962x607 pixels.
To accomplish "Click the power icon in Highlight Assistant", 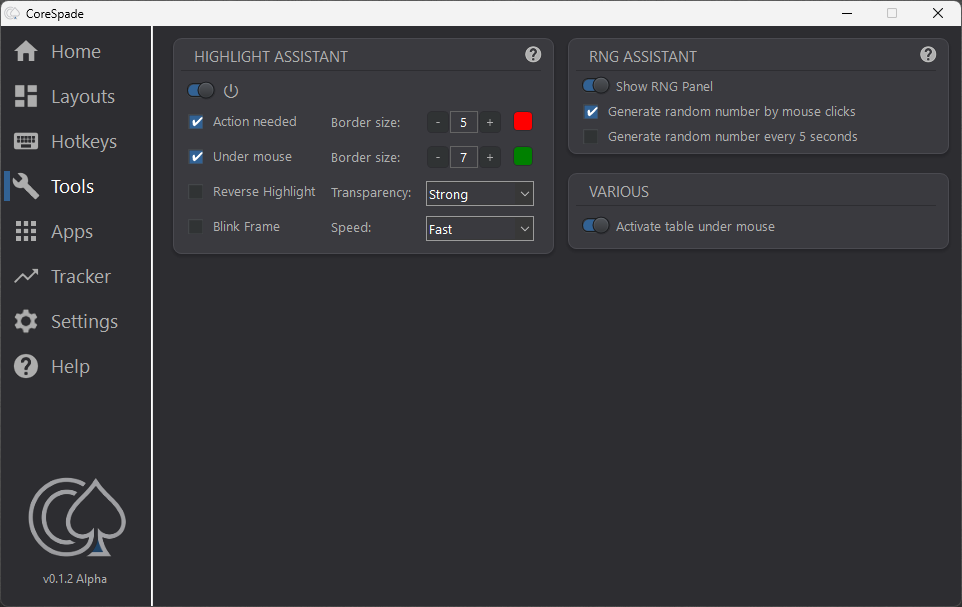I will (x=231, y=91).
